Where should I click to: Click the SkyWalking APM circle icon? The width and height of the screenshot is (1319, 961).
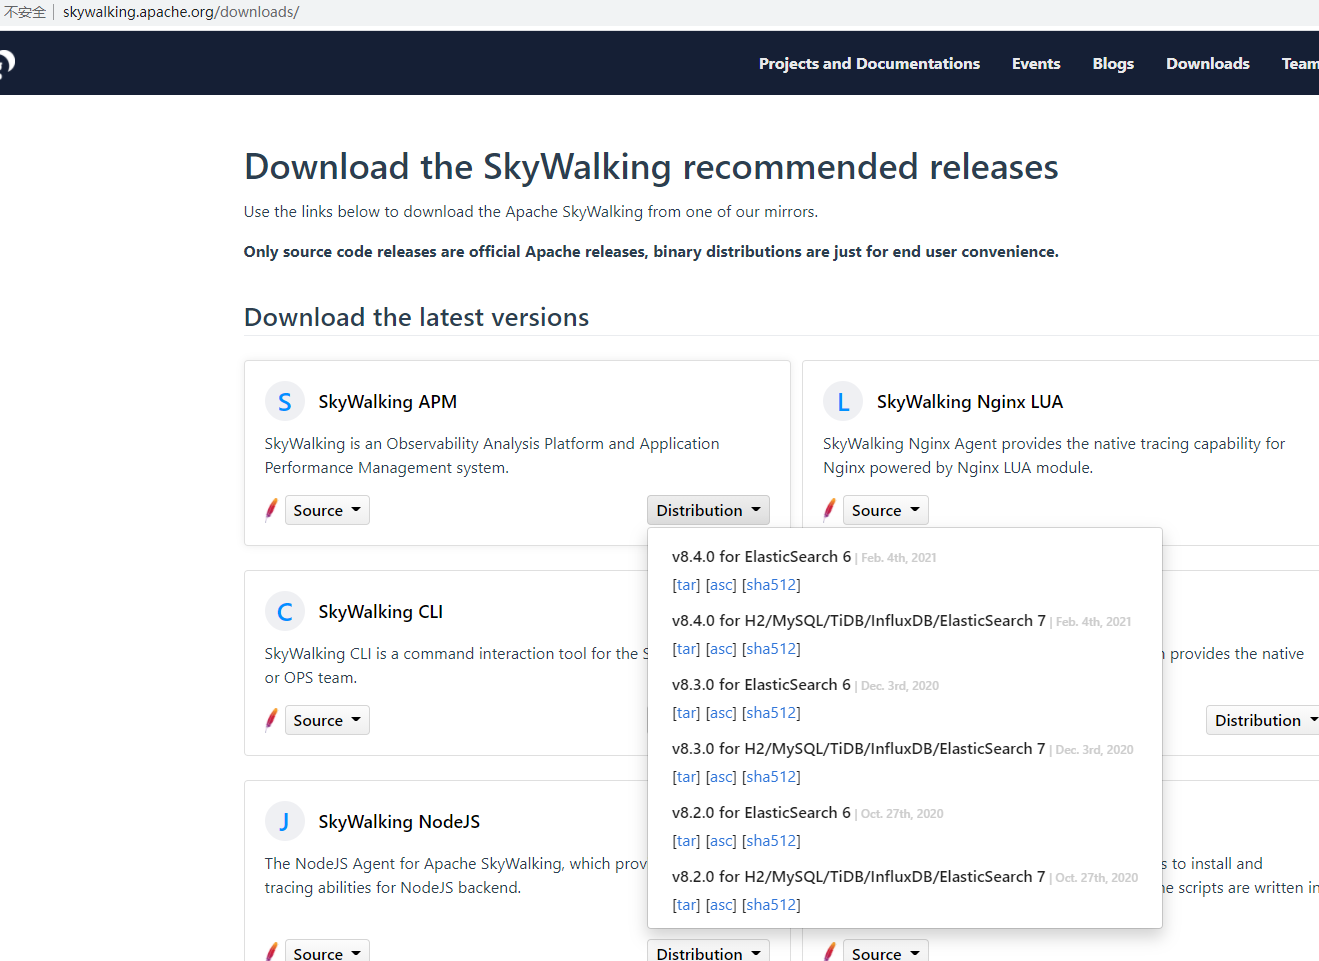click(x=285, y=400)
